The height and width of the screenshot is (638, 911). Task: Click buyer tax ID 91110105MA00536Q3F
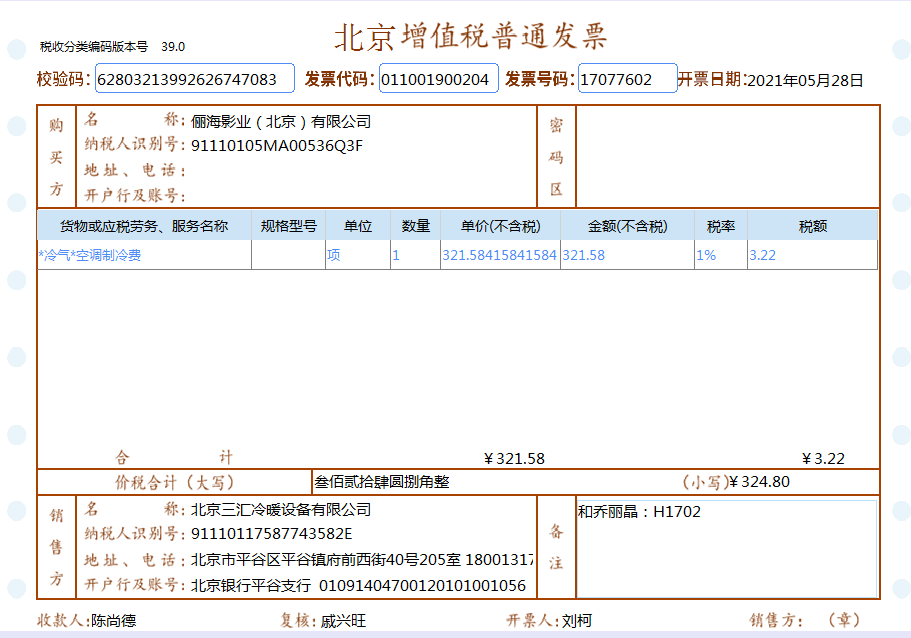277,145
